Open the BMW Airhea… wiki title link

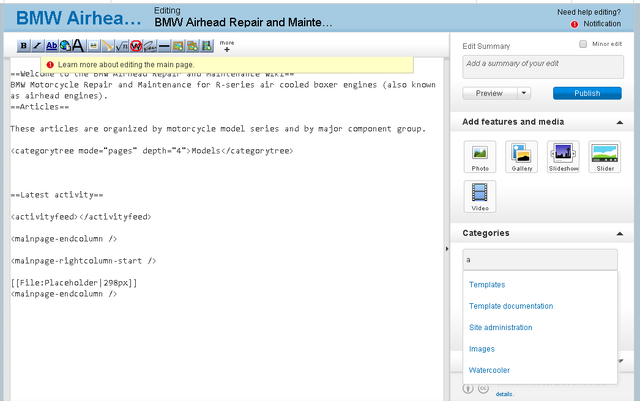pyautogui.click(x=78, y=18)
